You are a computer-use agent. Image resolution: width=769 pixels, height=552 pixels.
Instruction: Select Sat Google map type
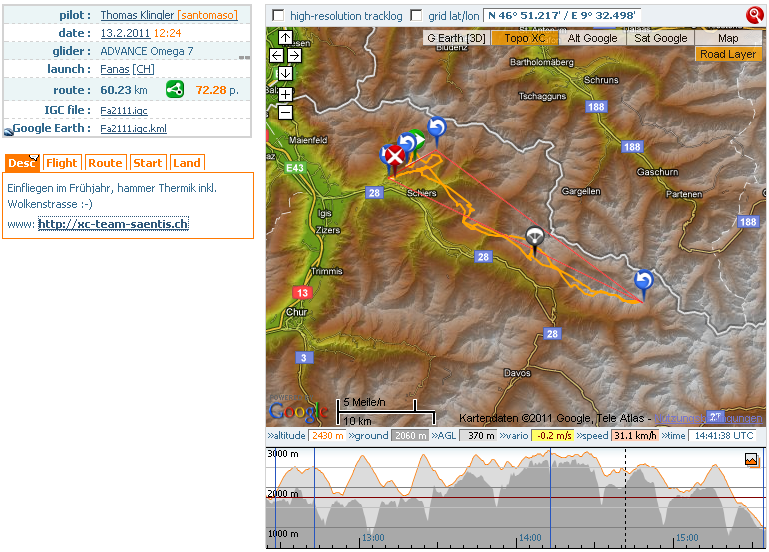(661, 38)
